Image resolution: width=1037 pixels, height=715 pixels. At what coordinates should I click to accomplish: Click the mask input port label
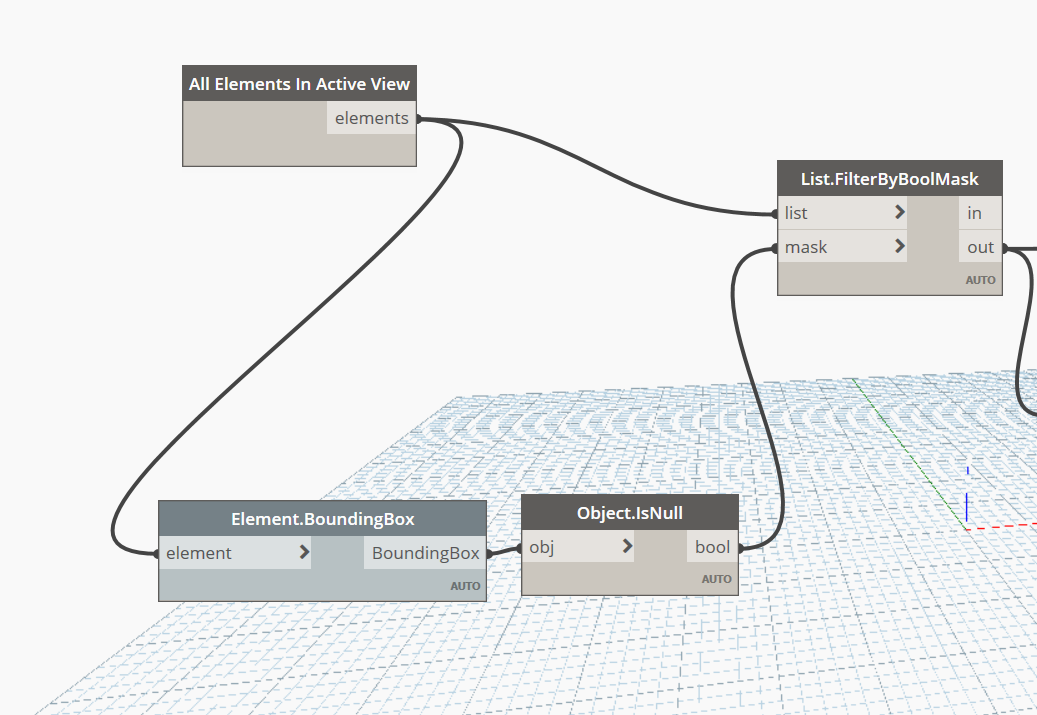(x=806, y=247)
